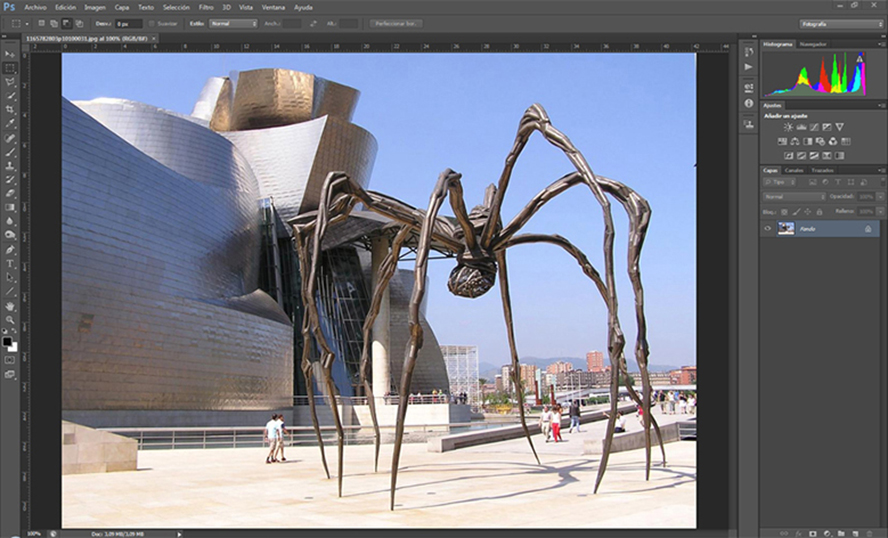Viewport: 888px width, 538px height.
Task: Select the Move tool
Action: coord(10,54)
